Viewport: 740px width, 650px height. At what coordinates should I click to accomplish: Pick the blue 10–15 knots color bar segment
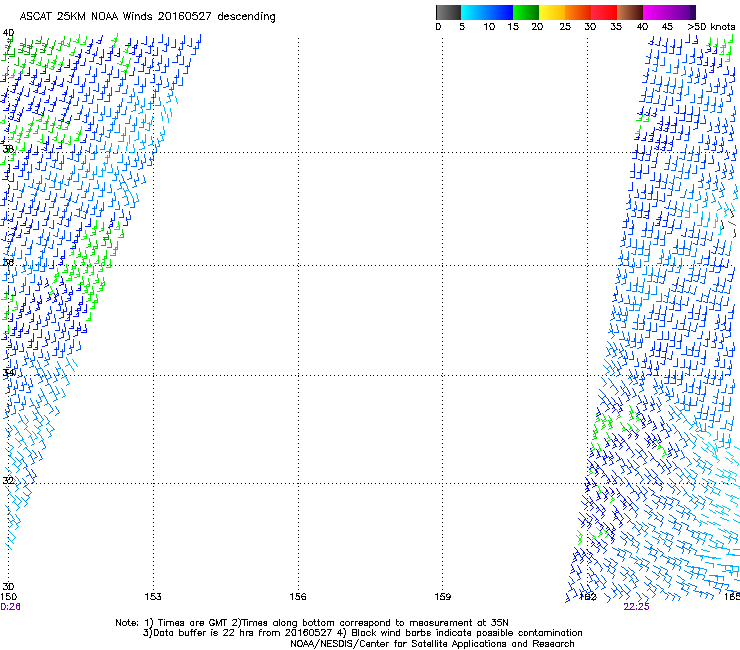click(x=500, y=12)
